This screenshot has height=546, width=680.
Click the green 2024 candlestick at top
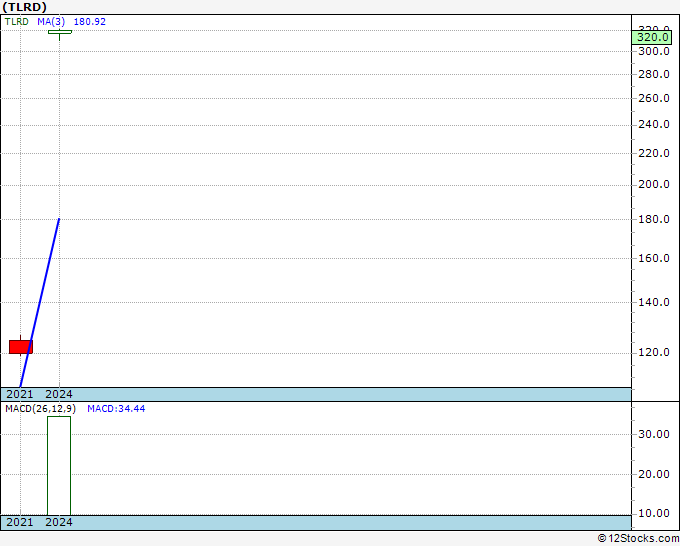pos(59,32)
